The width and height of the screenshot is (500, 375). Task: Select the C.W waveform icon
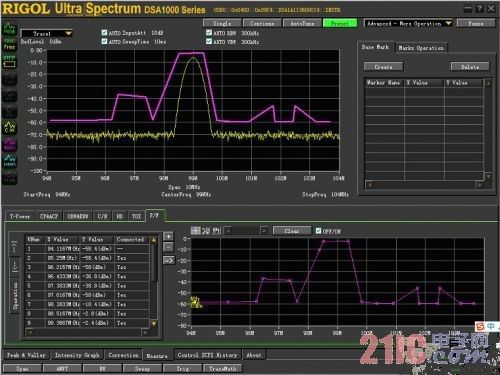9,127
